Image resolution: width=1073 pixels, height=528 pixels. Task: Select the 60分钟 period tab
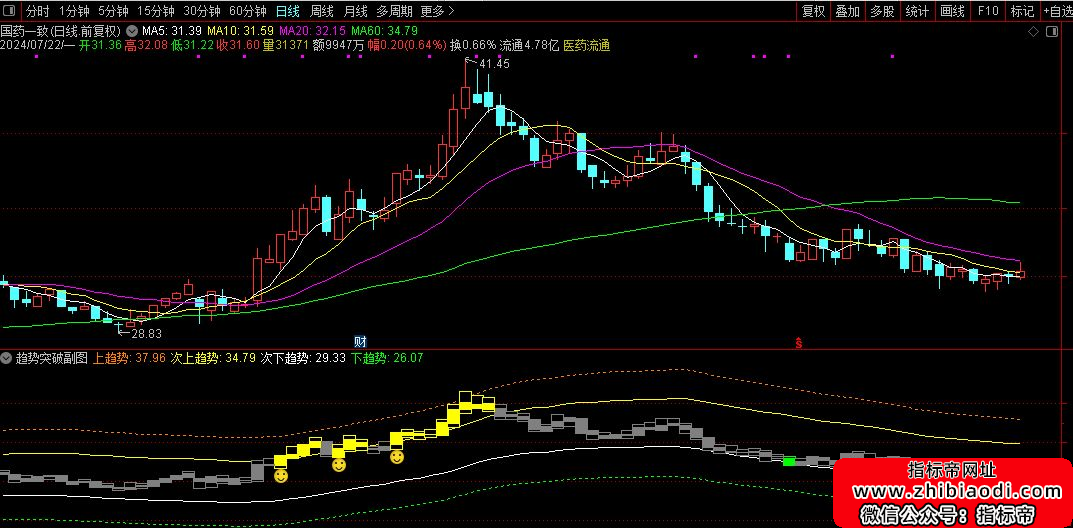[x=247, y=12]
